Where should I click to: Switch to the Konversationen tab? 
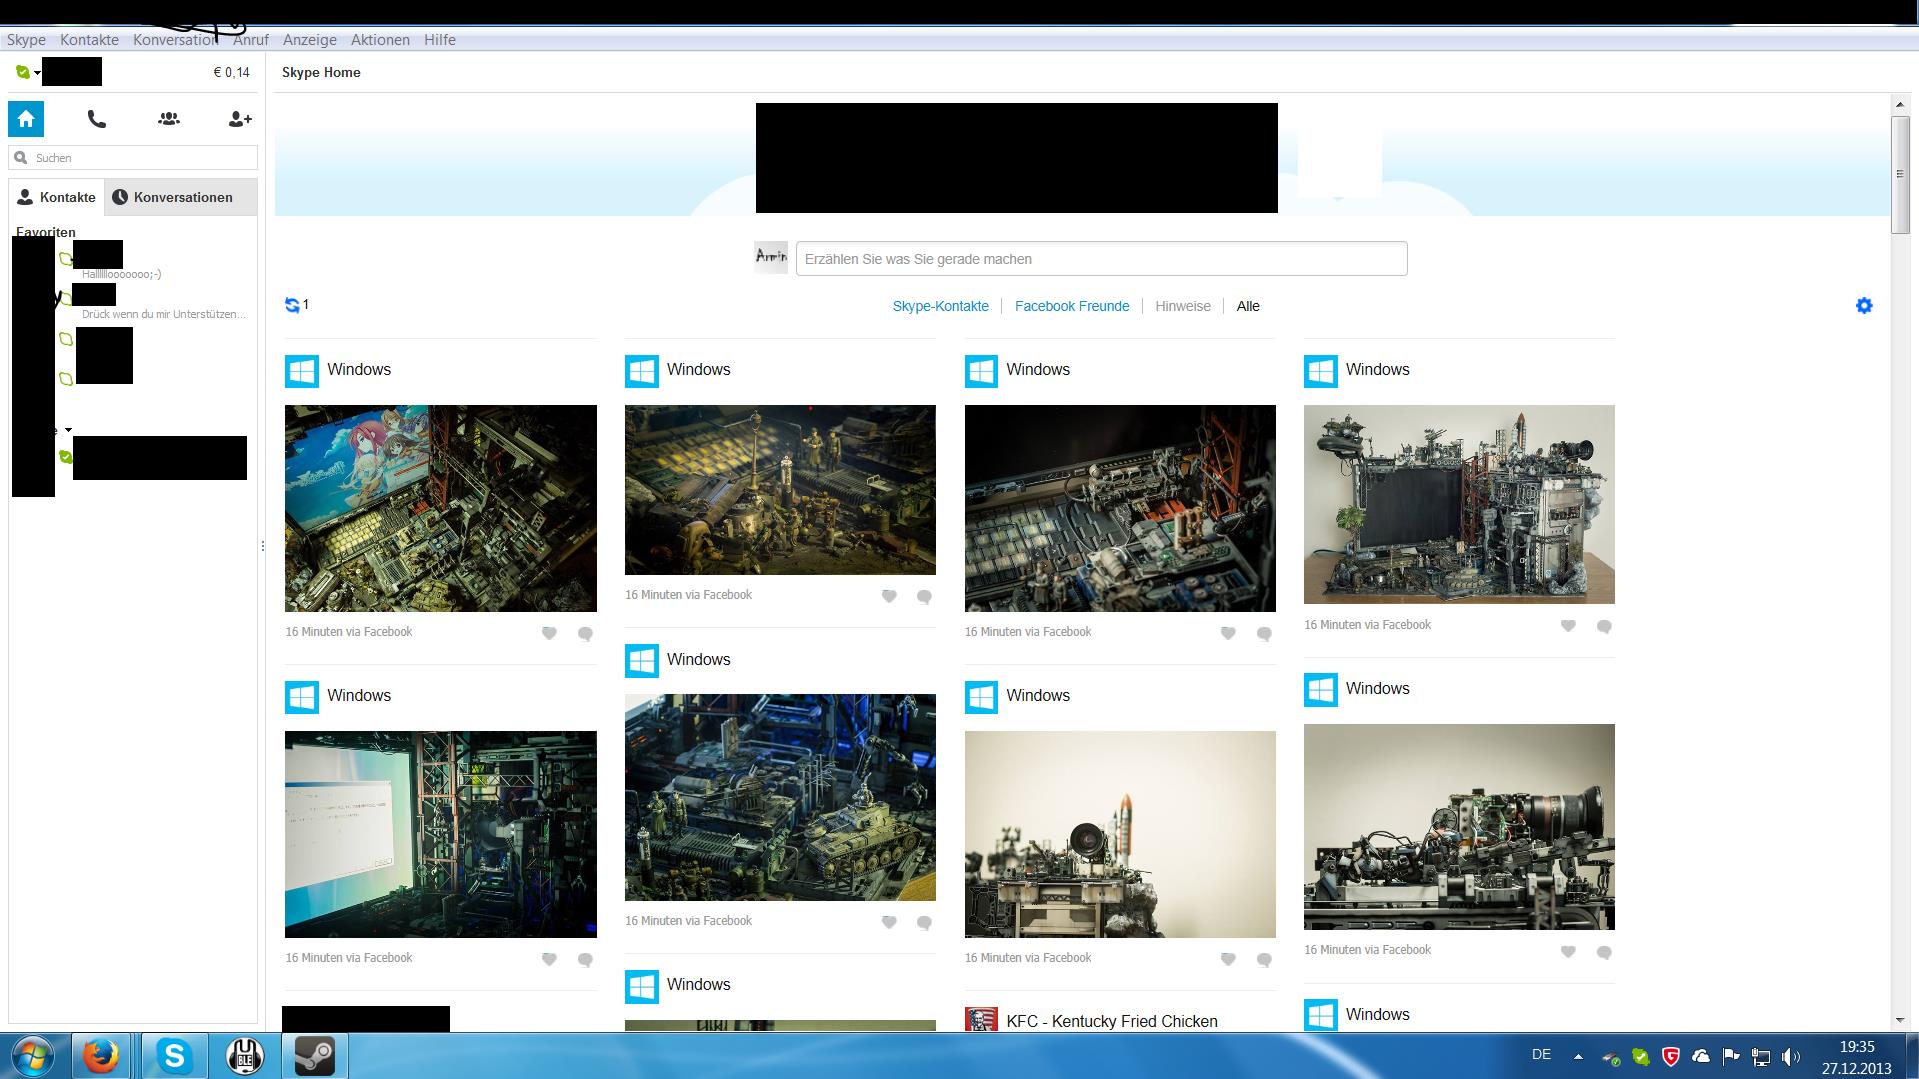(x=182, y=197)
